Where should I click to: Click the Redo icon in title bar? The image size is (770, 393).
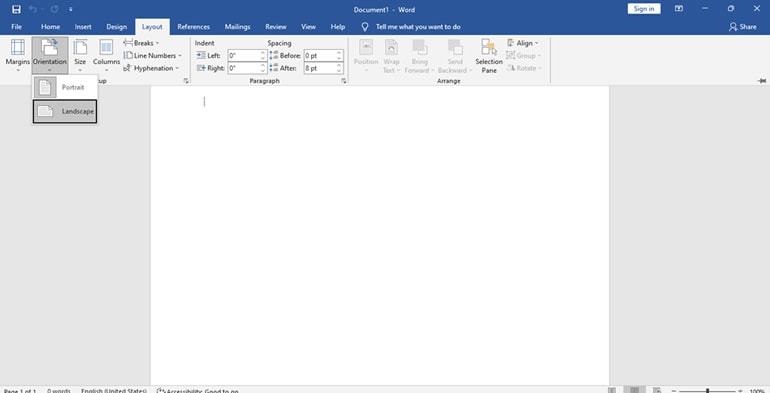[x=54, y=9]
